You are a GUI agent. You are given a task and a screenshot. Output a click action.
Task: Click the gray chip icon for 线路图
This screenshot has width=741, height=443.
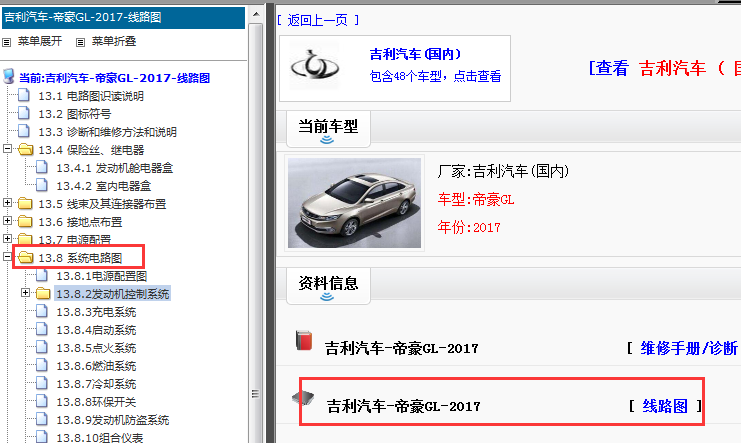(303, 398)
